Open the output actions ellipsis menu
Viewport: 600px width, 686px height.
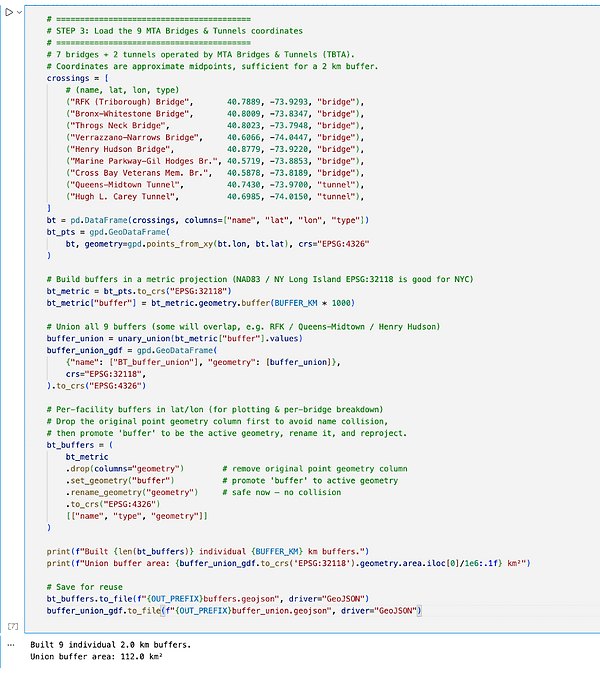pos(11,645)
